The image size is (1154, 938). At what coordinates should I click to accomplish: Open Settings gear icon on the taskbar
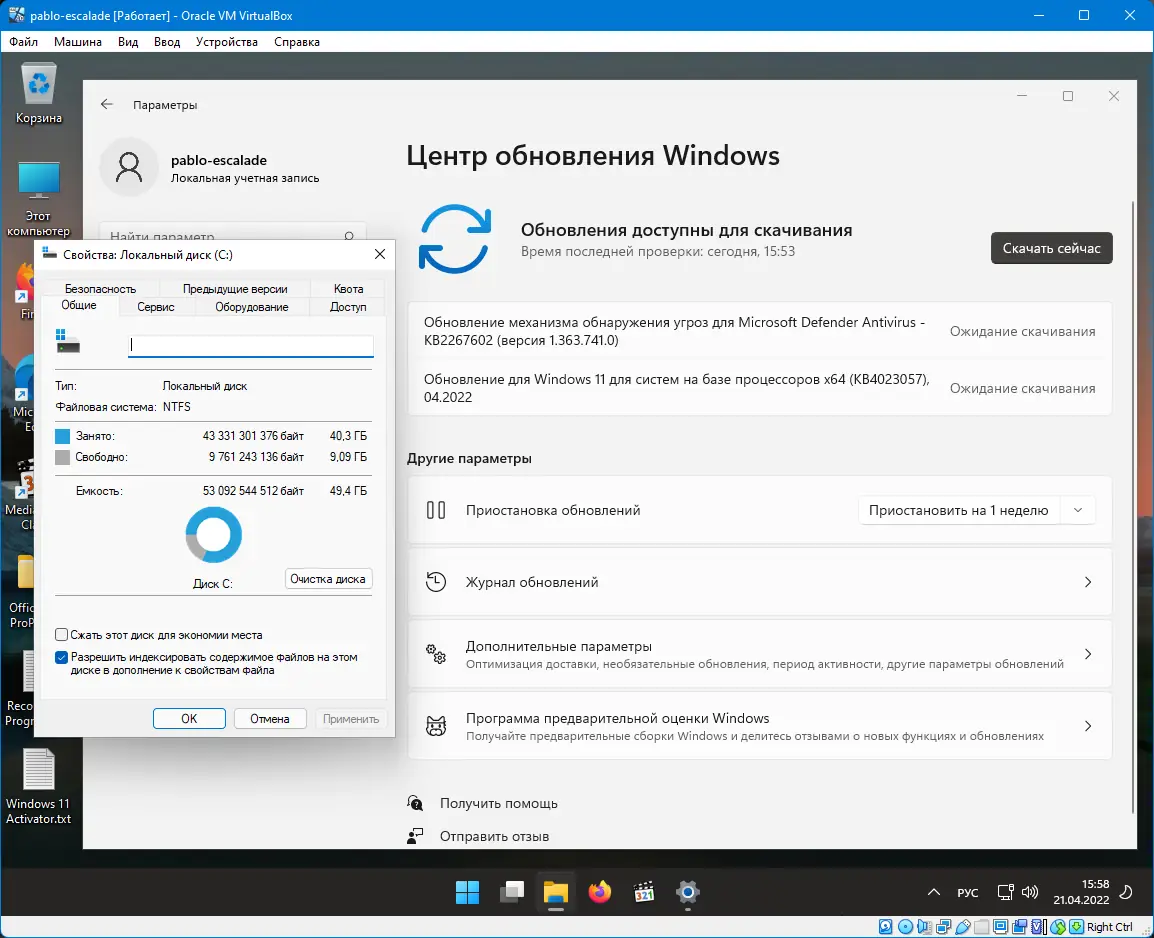[x=687, y=892]
